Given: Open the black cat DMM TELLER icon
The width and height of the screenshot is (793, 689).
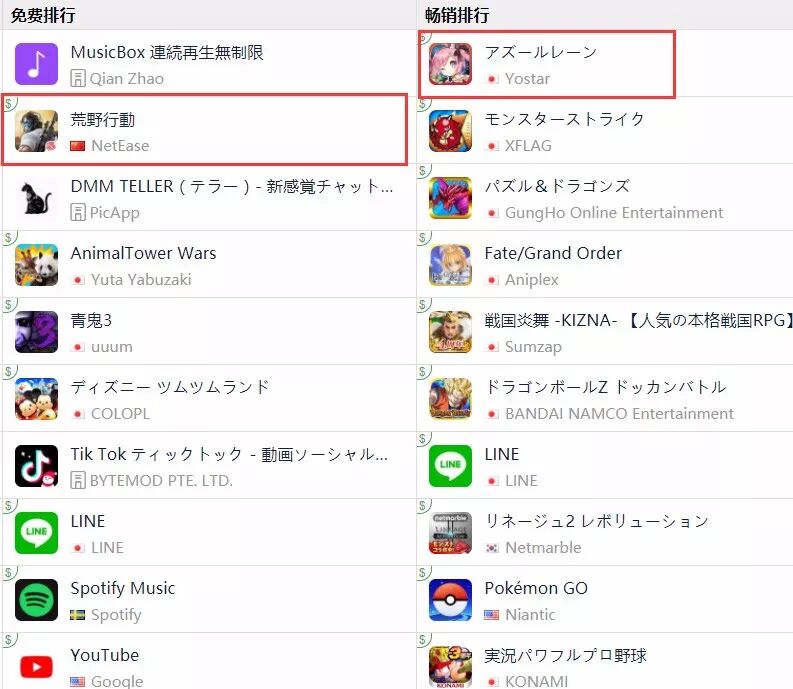Looking at the screenshot, I should click(36, 198).
